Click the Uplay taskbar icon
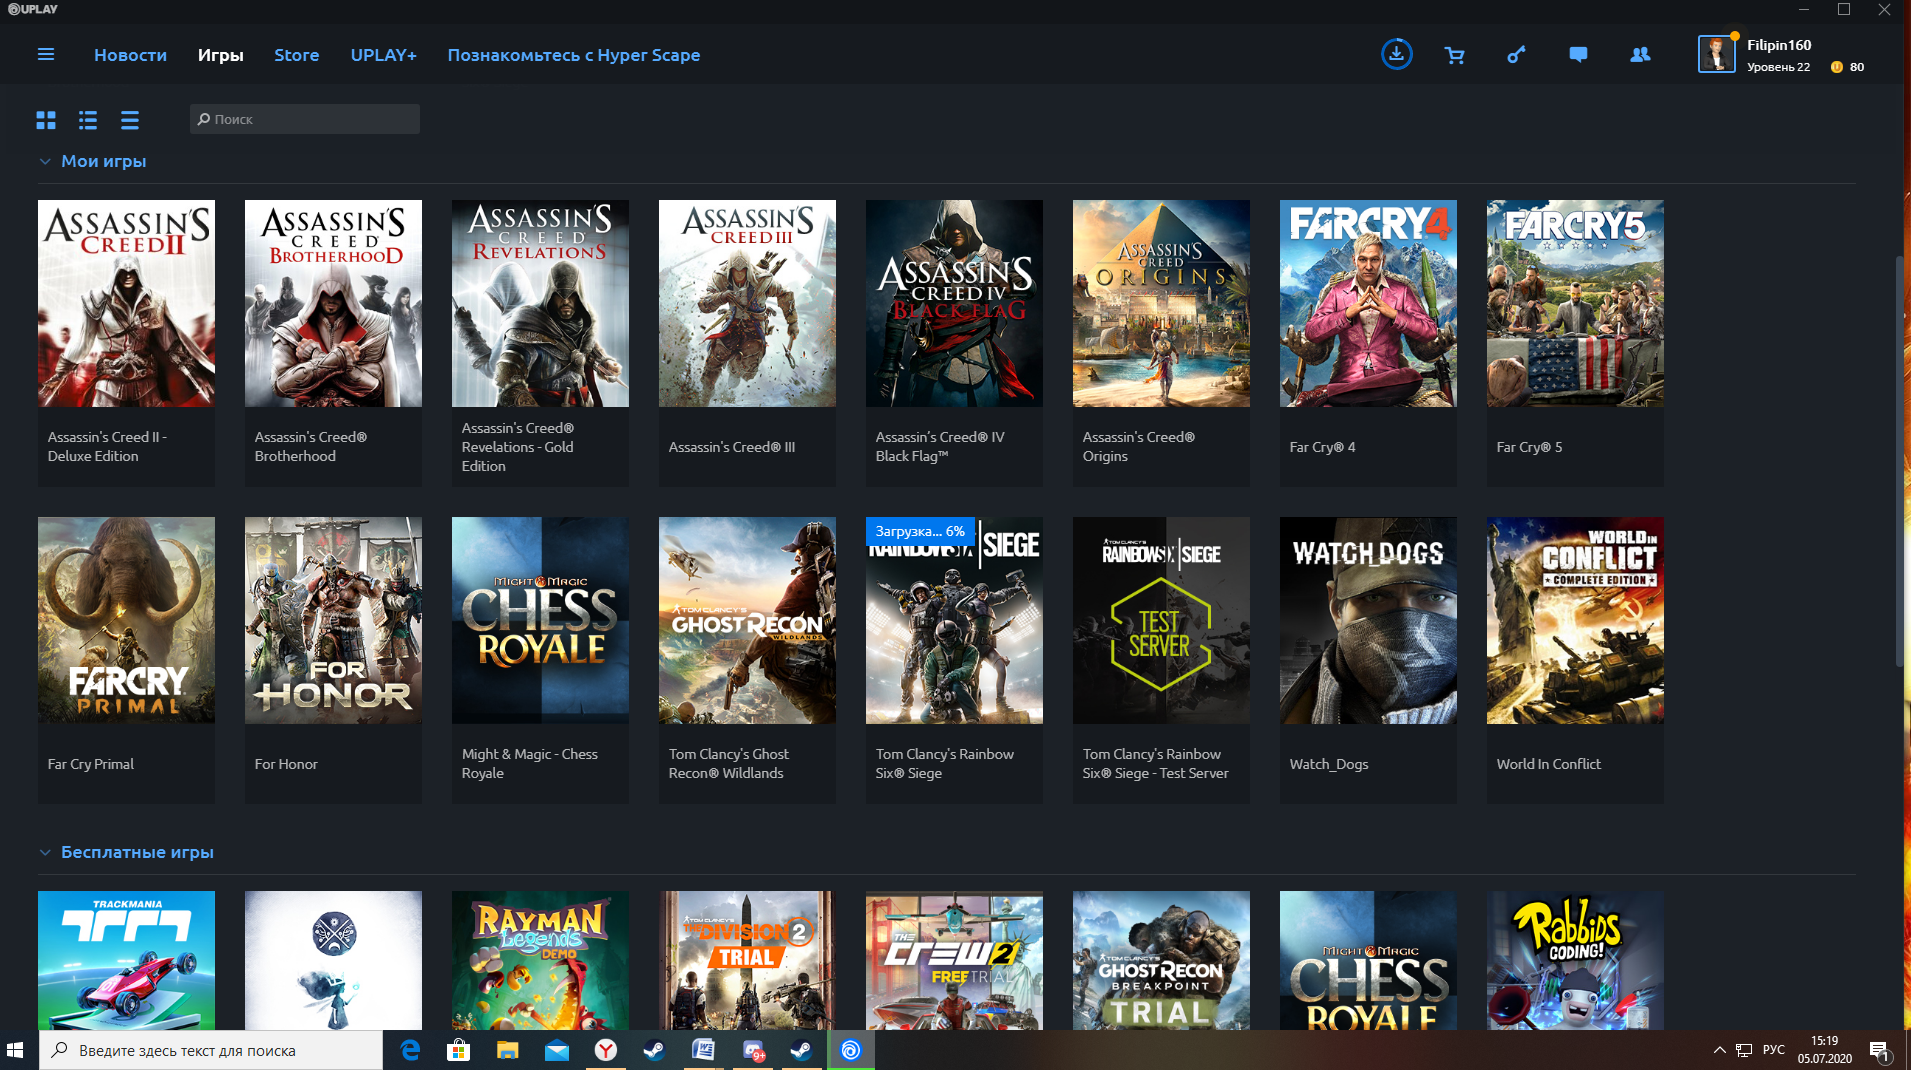 tap(851, 1050)
